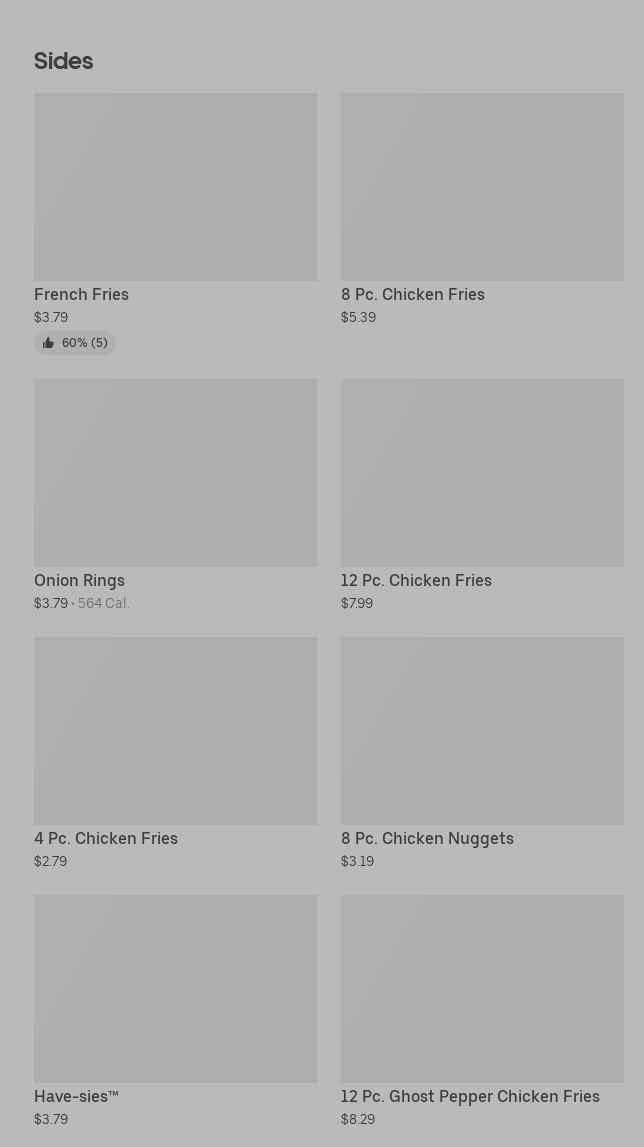Select 12 Pc. Ghost Pepper Chicken Fries title
The height and width of the screenshot is (1147, 644).
click(470, 1096)
